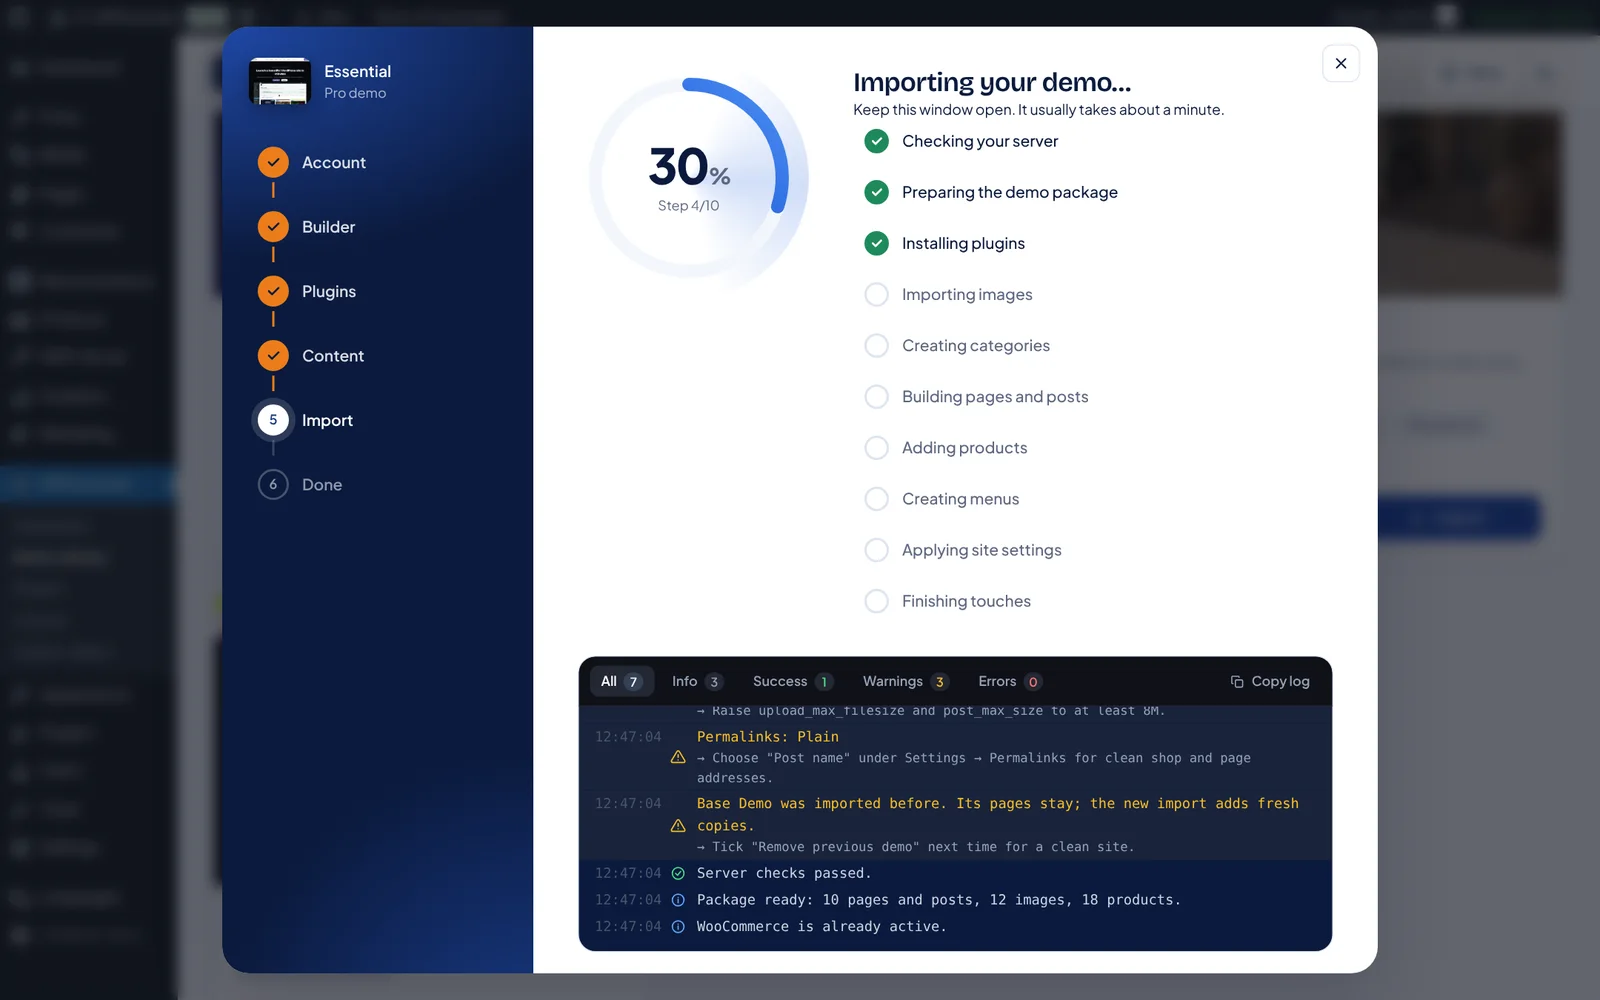Click the Builder step check icon
This screenshot has width=1600, height=1000.
273,227
